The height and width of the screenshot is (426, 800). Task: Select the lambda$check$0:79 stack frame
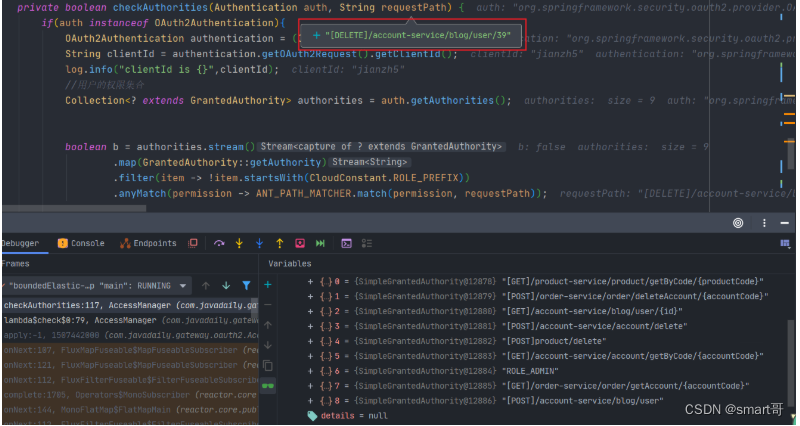[x=130, y=320]
